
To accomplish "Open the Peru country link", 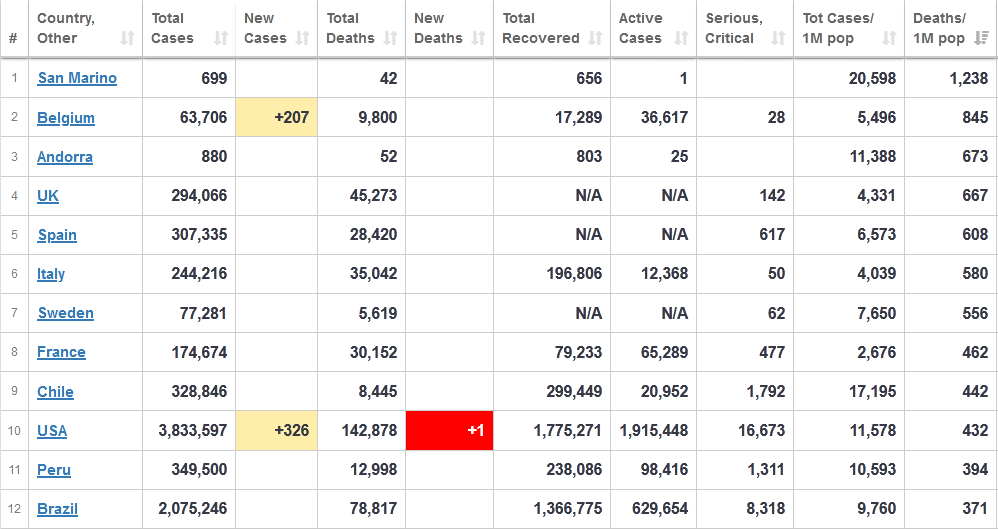I will coord(54,470).
